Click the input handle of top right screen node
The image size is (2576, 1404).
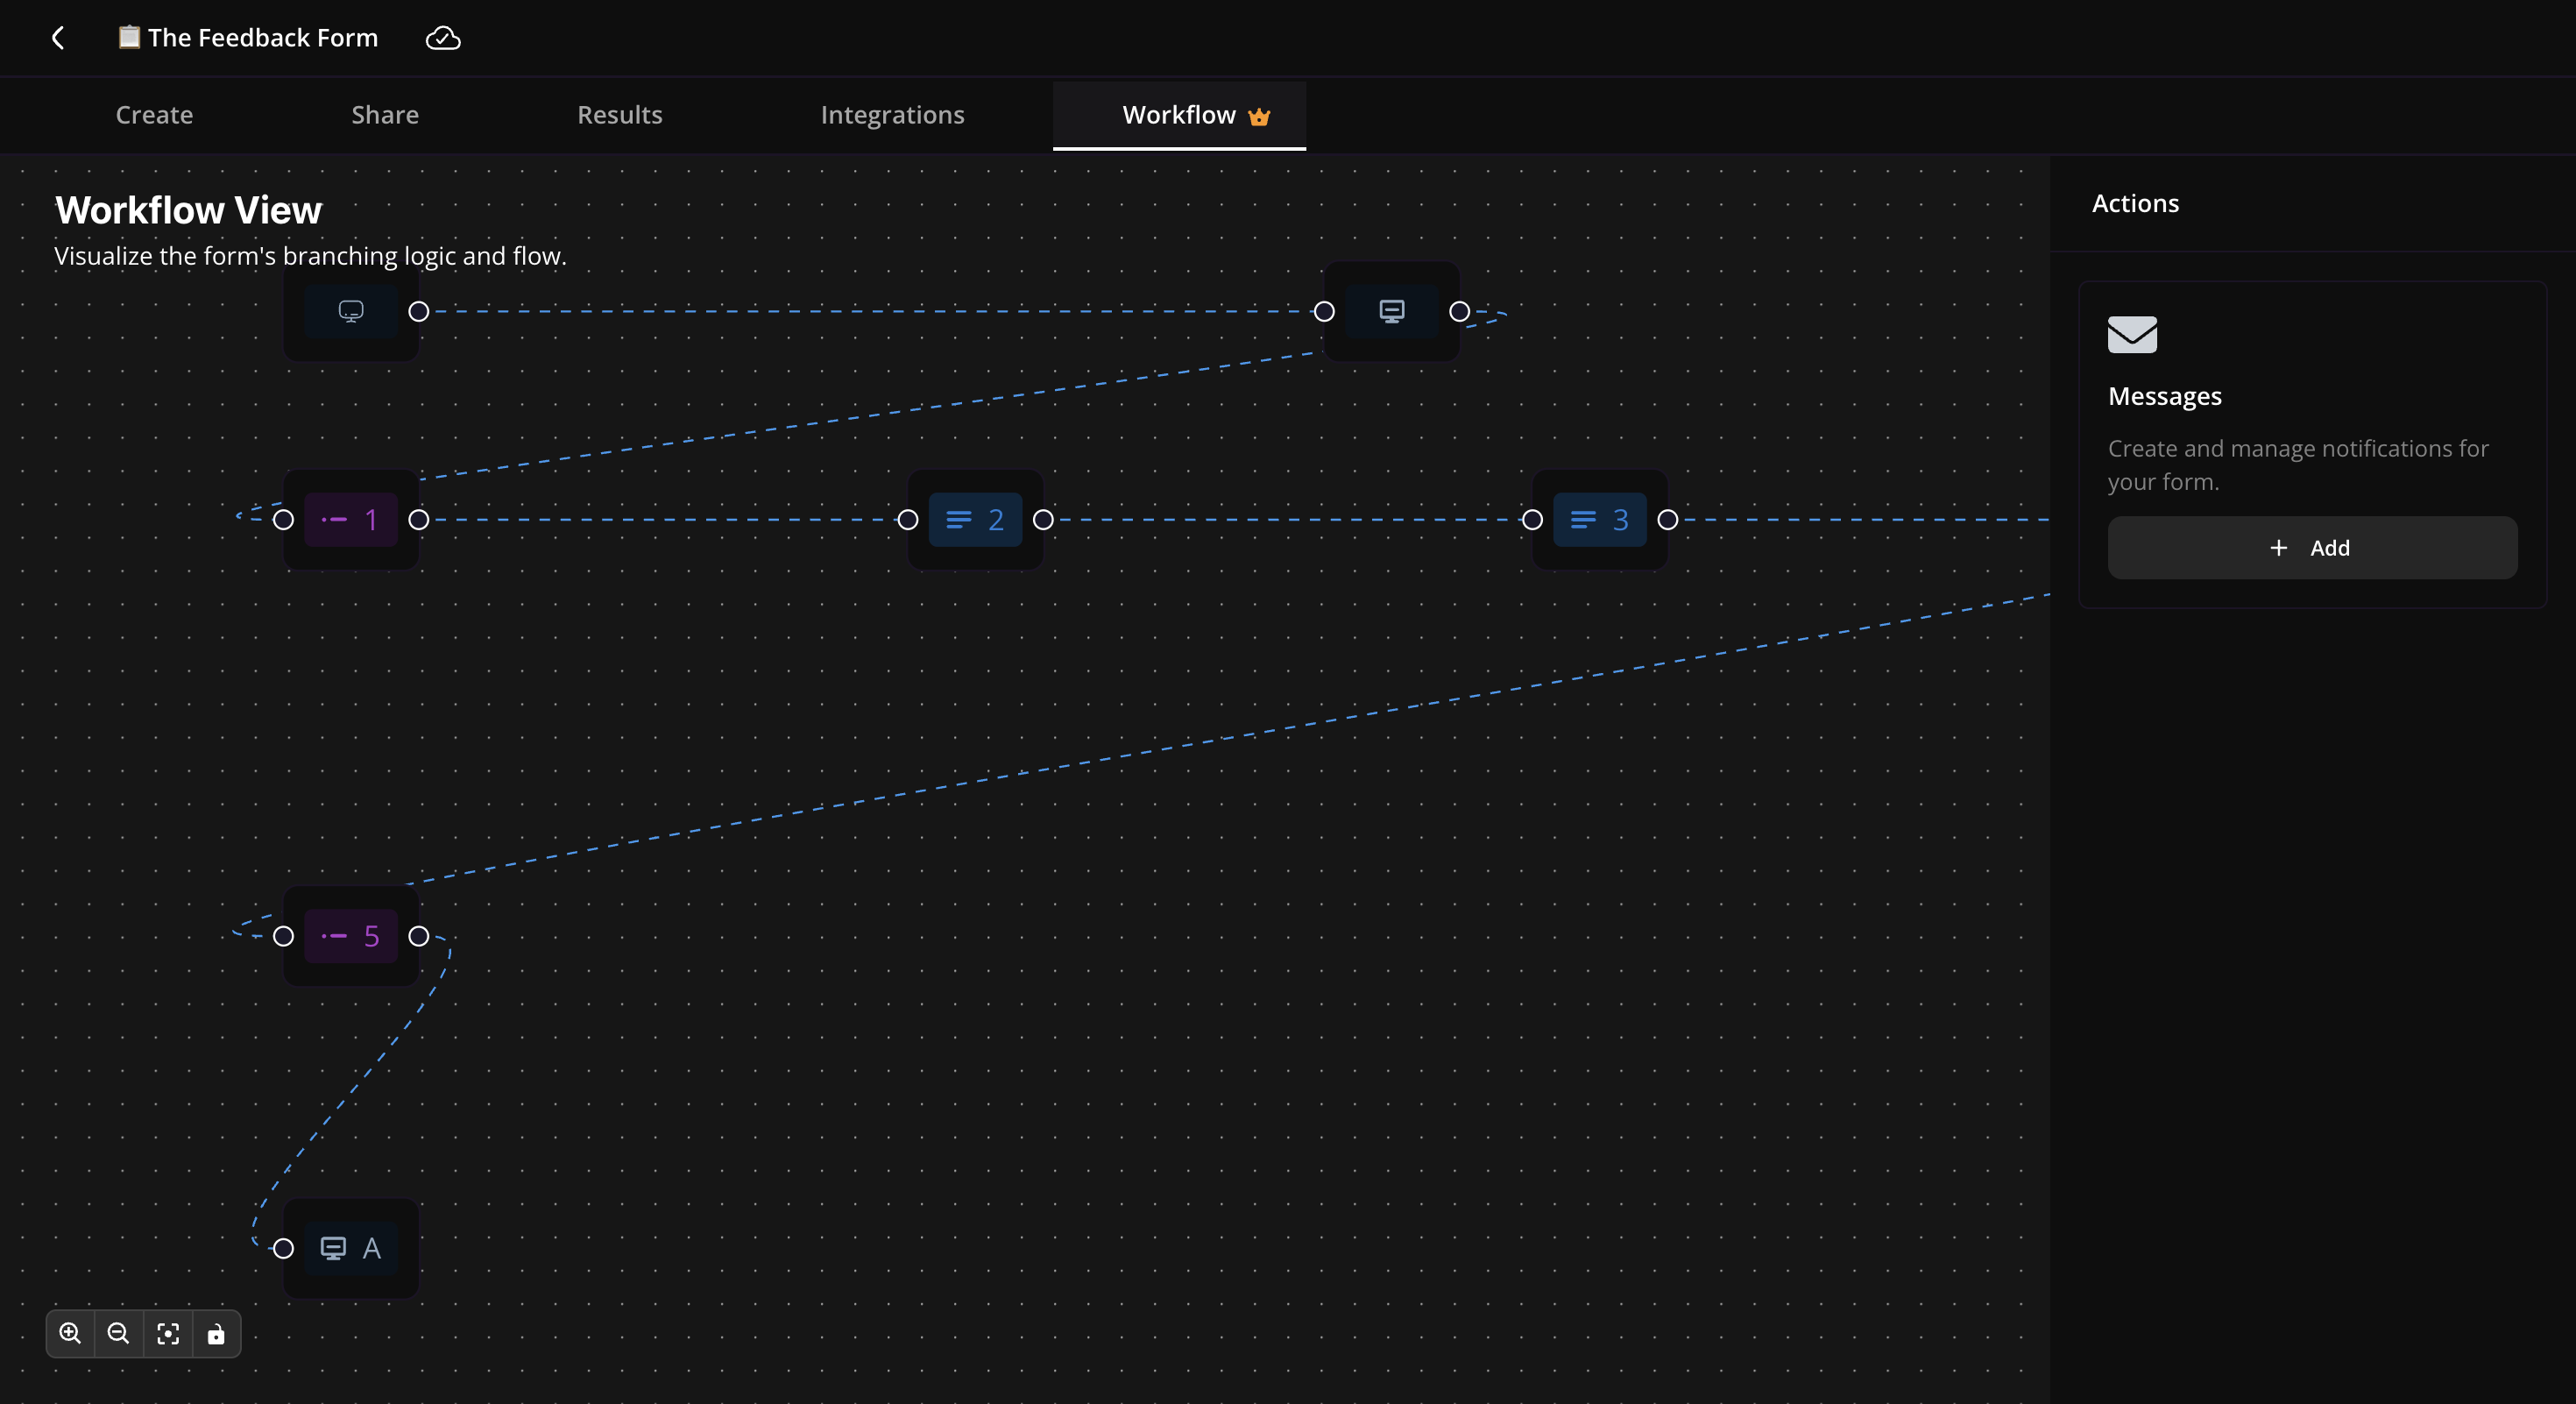1324,312
